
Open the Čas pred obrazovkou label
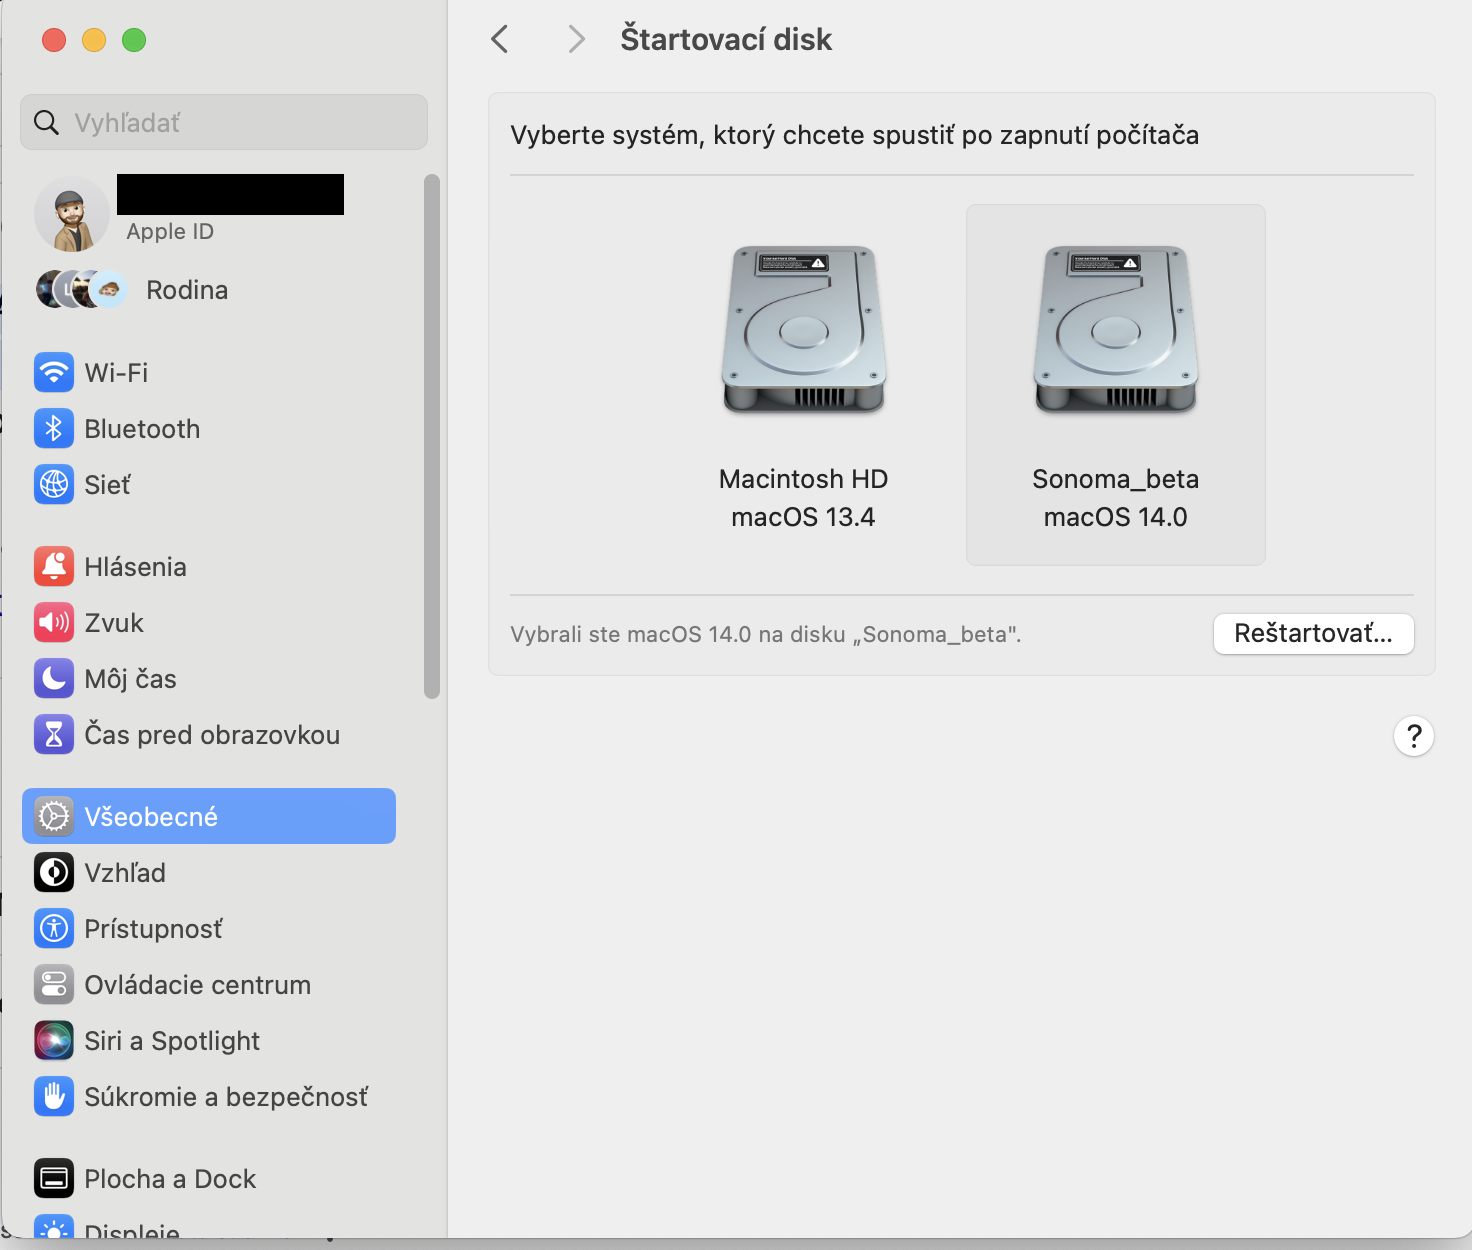click(x=213, y=735)
